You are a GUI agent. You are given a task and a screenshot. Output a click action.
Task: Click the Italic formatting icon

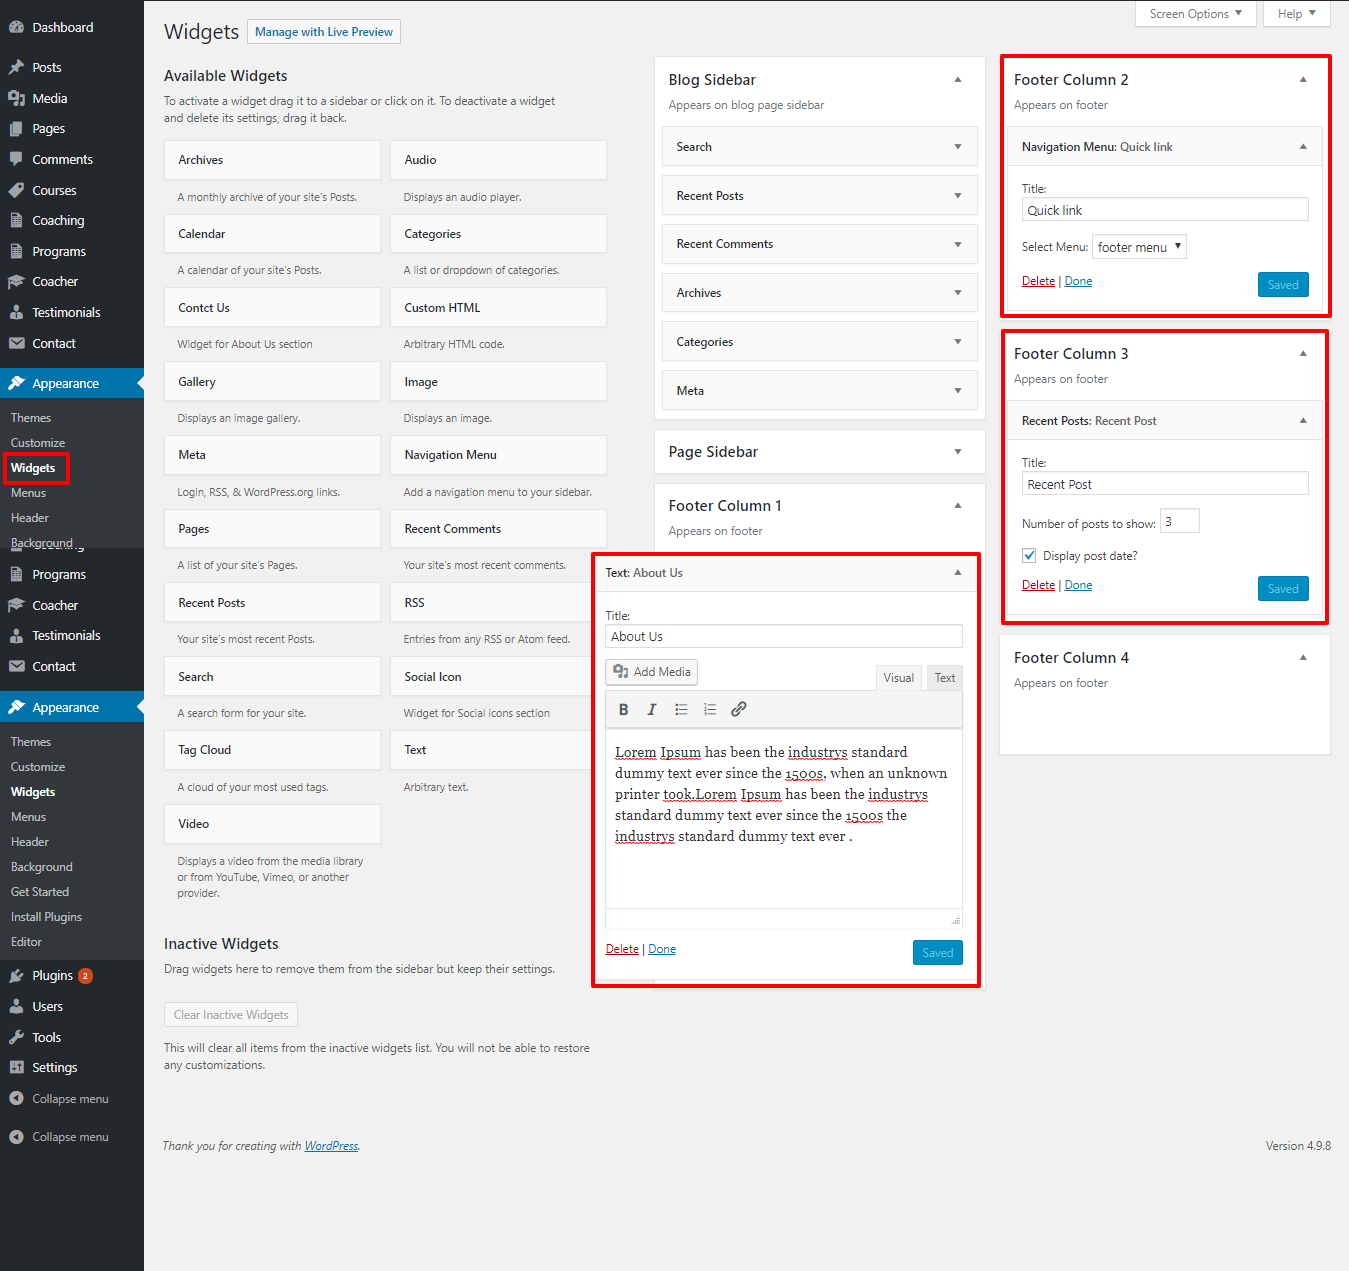pos(652,709)
